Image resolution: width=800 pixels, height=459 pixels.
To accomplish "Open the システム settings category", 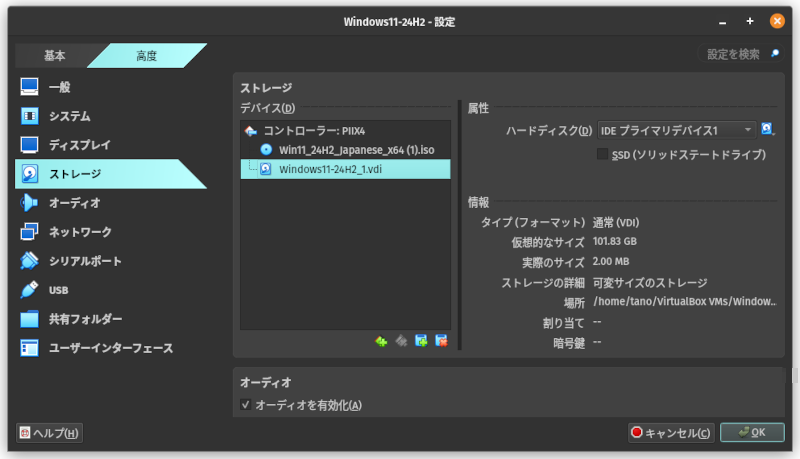I will pyautogui.click(x=70, y=116).
